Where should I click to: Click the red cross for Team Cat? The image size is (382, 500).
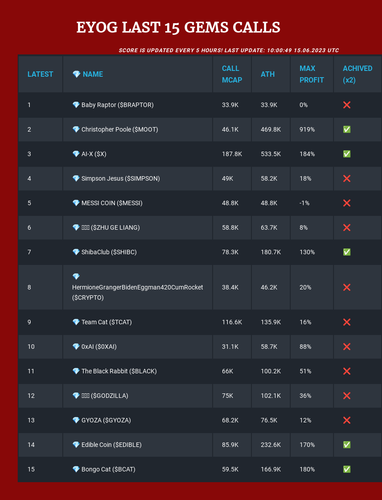click(x=347, y=322)
